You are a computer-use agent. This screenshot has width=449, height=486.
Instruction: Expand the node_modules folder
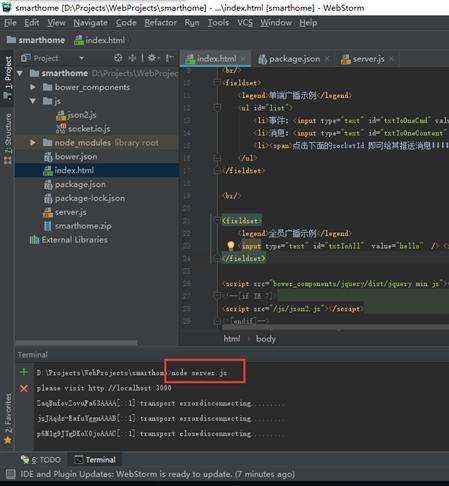(x=33, y=143)
